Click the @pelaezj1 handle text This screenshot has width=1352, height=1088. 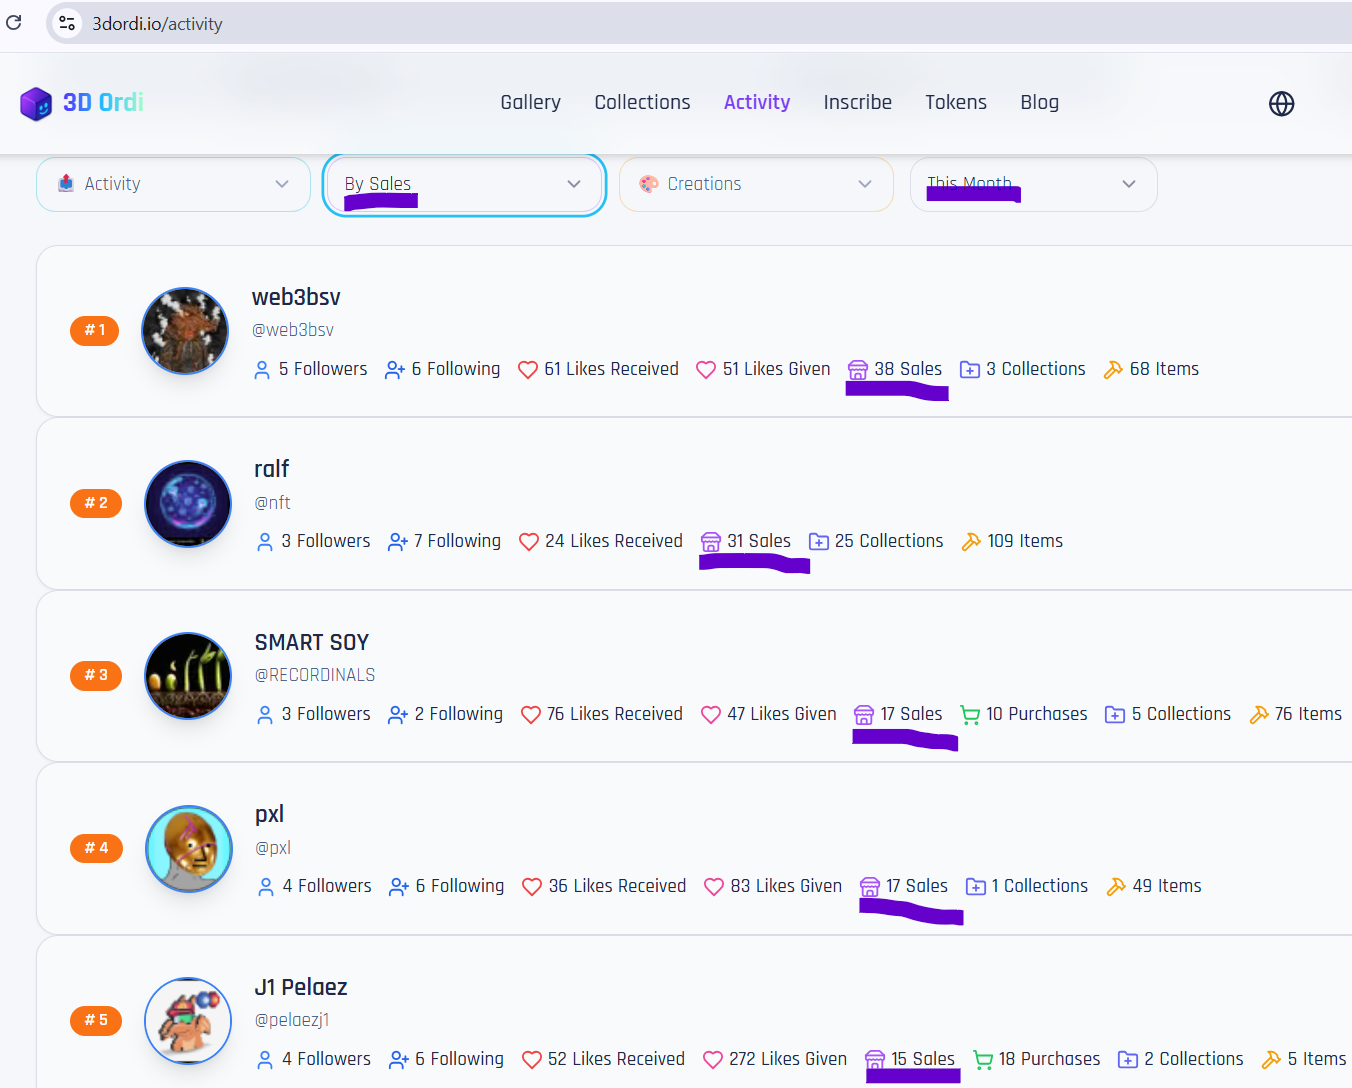click(292, 1020)
